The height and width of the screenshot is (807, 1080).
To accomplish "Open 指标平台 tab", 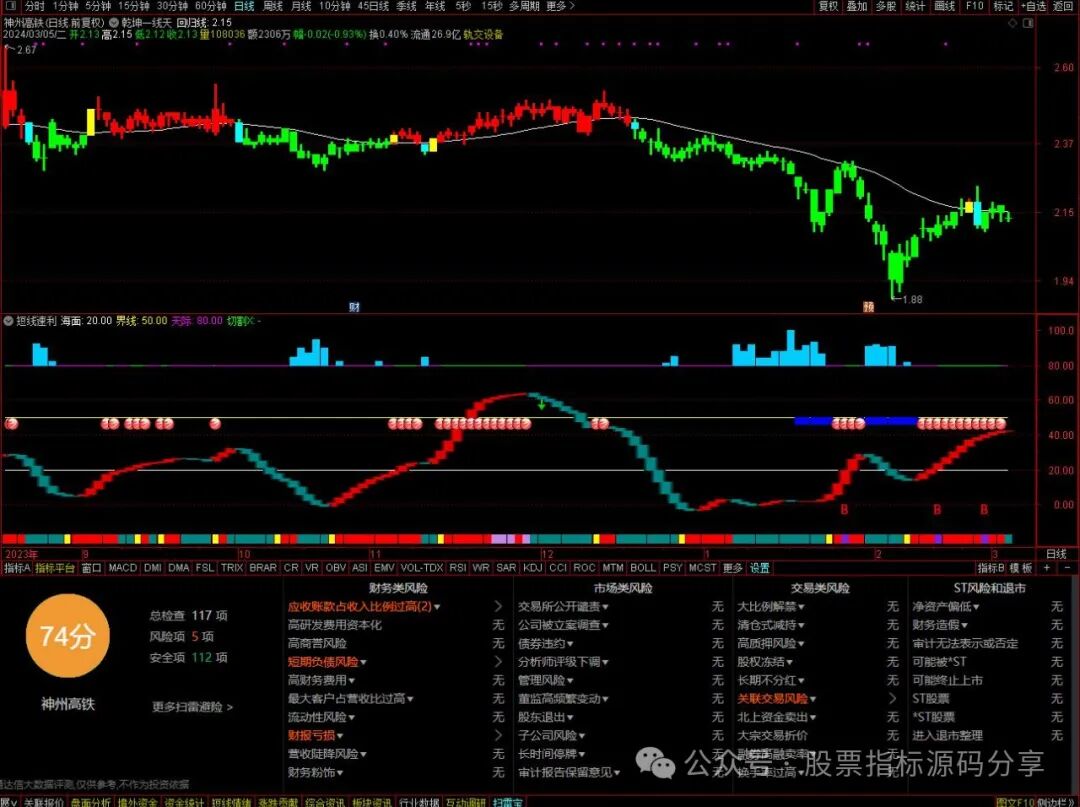I will point(55,567).
